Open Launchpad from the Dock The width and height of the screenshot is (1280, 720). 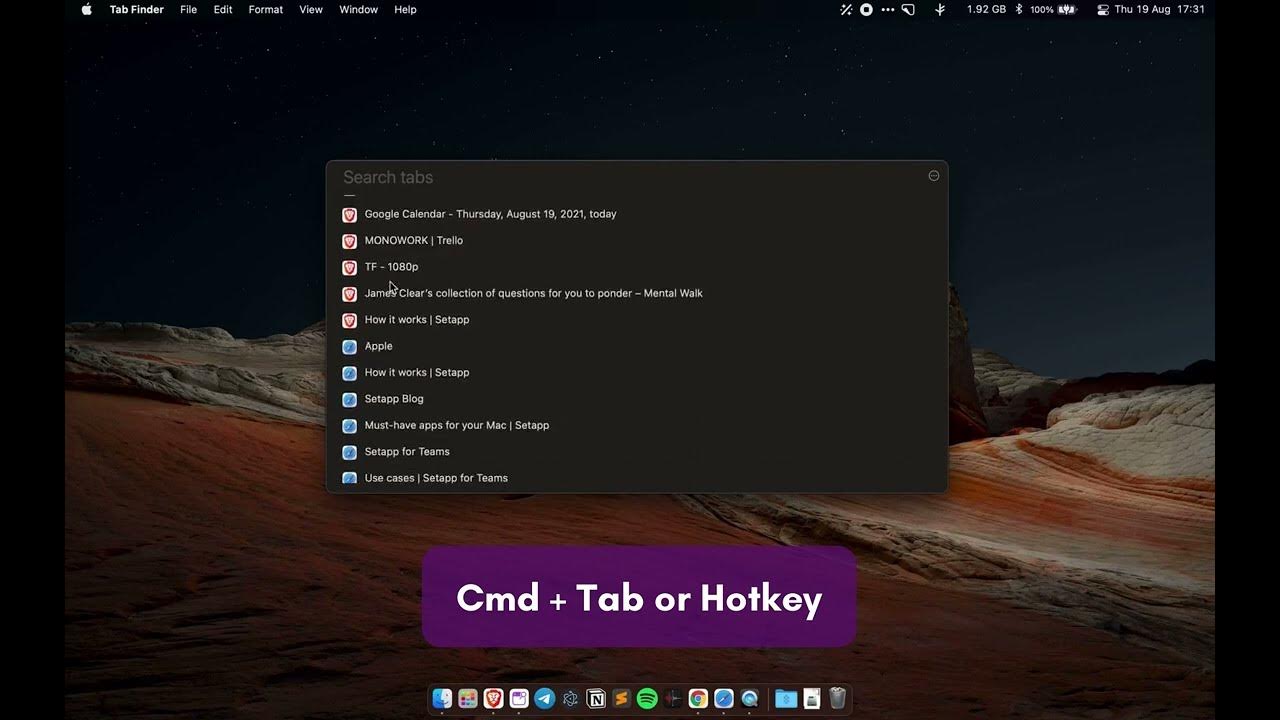click(468, 699)
